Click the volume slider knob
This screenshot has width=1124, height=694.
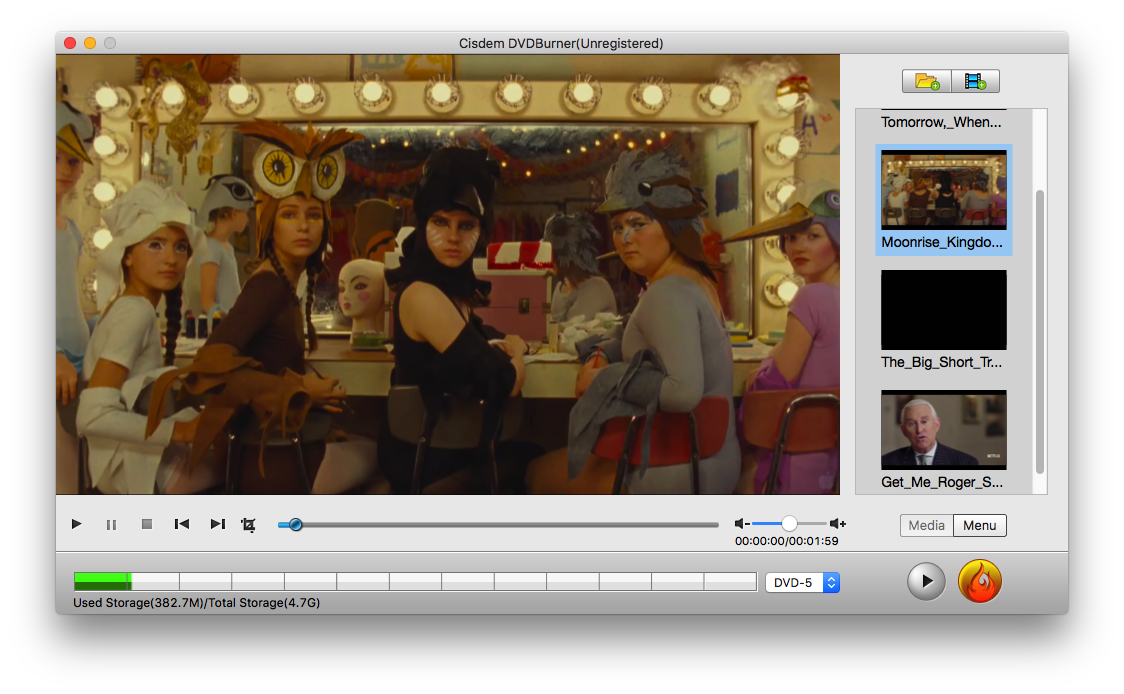(790, 524)
